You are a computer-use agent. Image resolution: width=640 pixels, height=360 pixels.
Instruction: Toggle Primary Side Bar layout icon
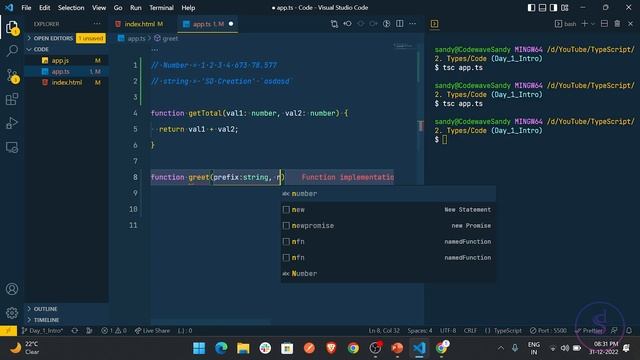531,8
